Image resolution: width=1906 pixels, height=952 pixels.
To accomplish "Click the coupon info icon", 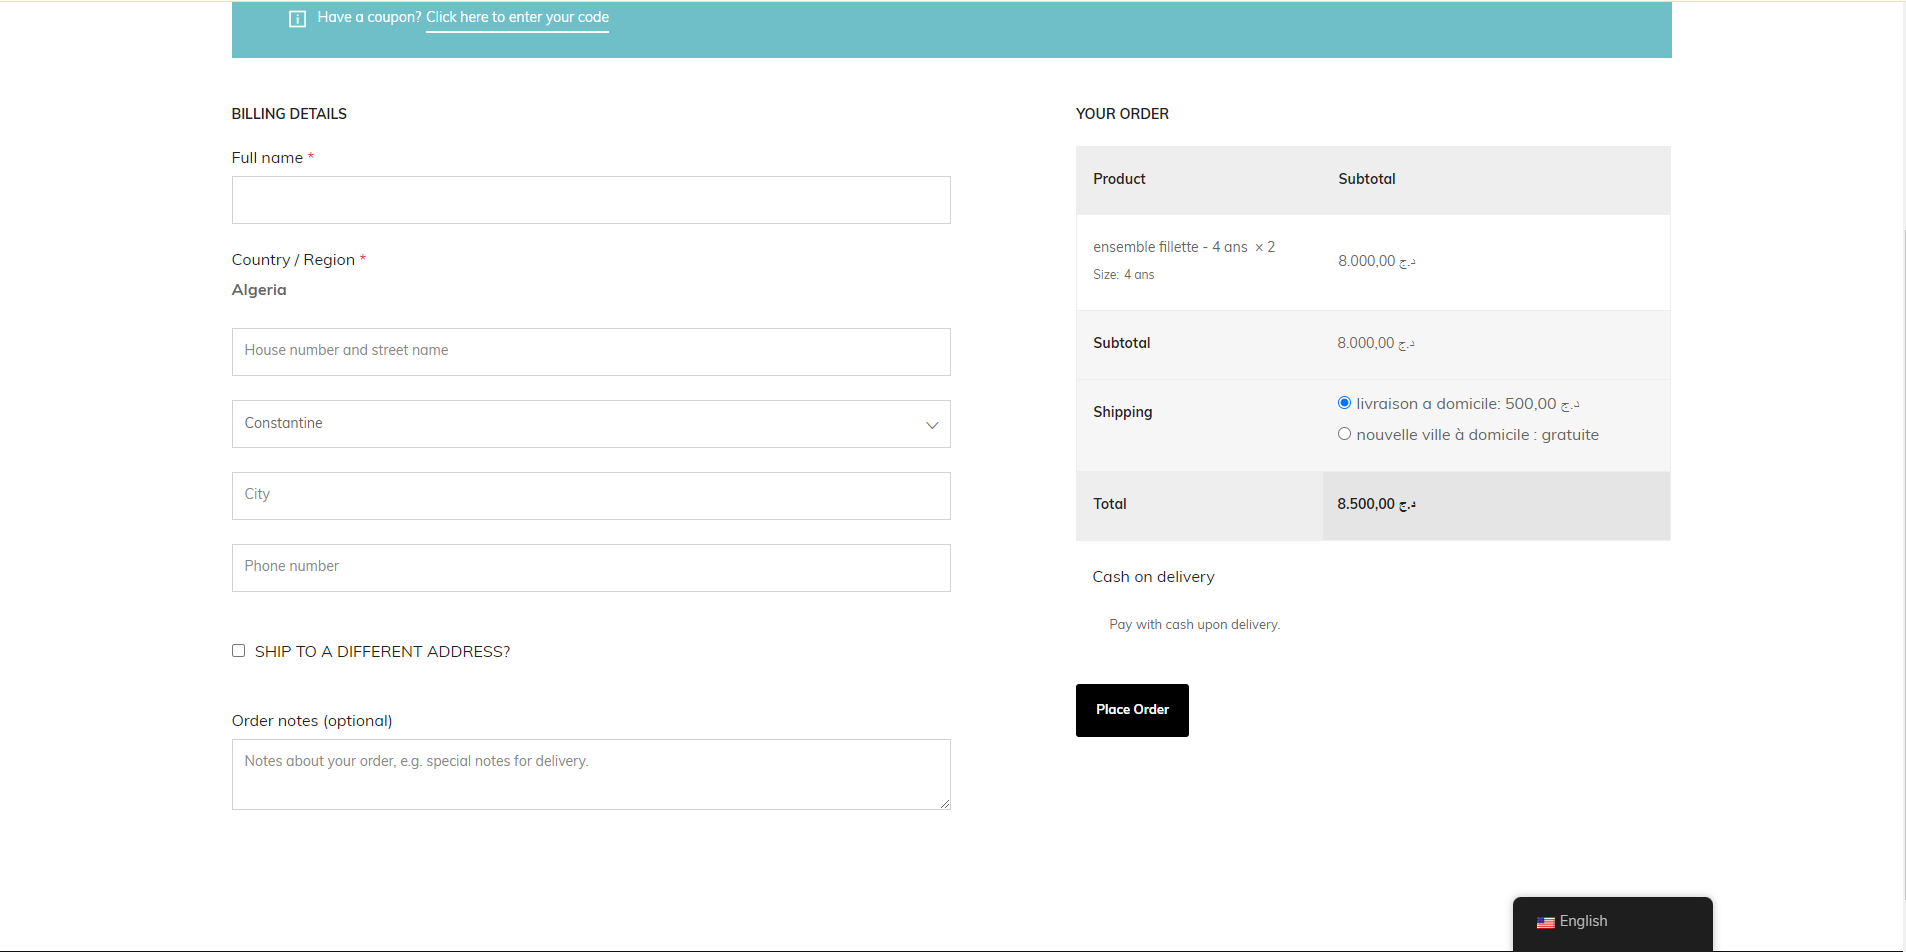I will click(x=297, y=19).
